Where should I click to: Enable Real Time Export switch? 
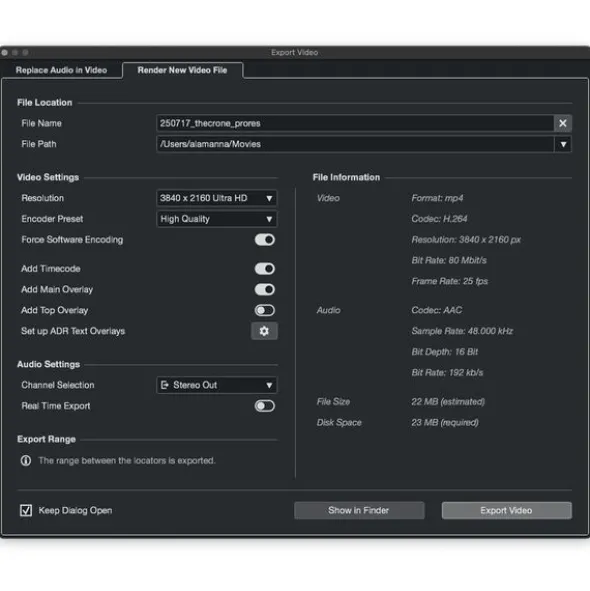(265, 406)
